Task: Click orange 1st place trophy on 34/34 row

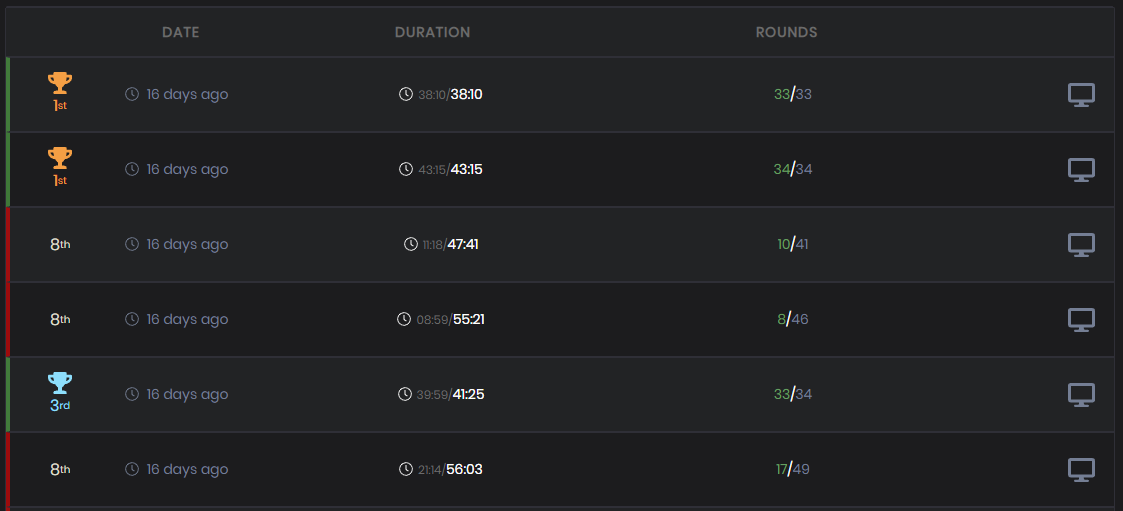Action: click(60, 158)
